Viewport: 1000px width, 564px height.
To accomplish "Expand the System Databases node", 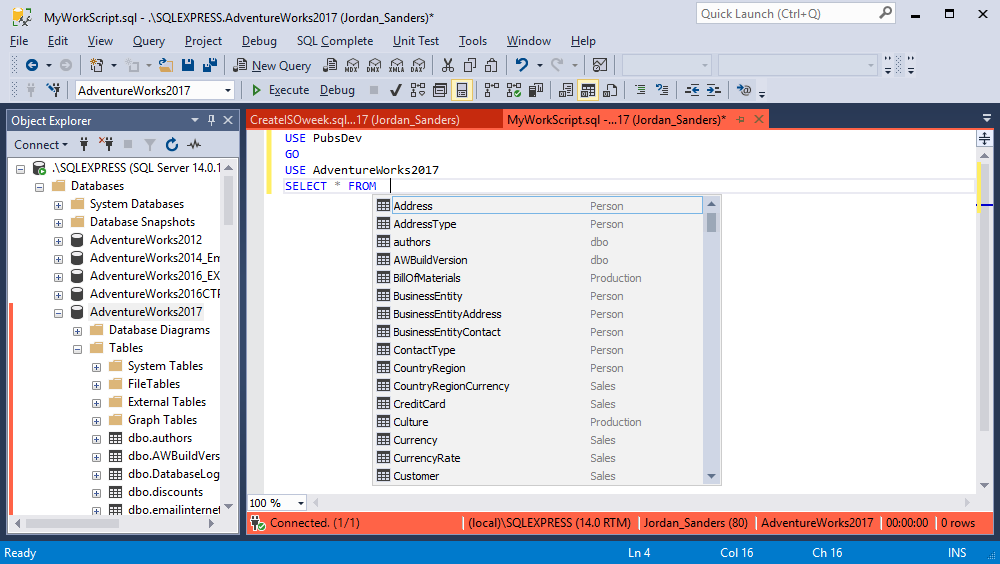I will tap(58, 205).
